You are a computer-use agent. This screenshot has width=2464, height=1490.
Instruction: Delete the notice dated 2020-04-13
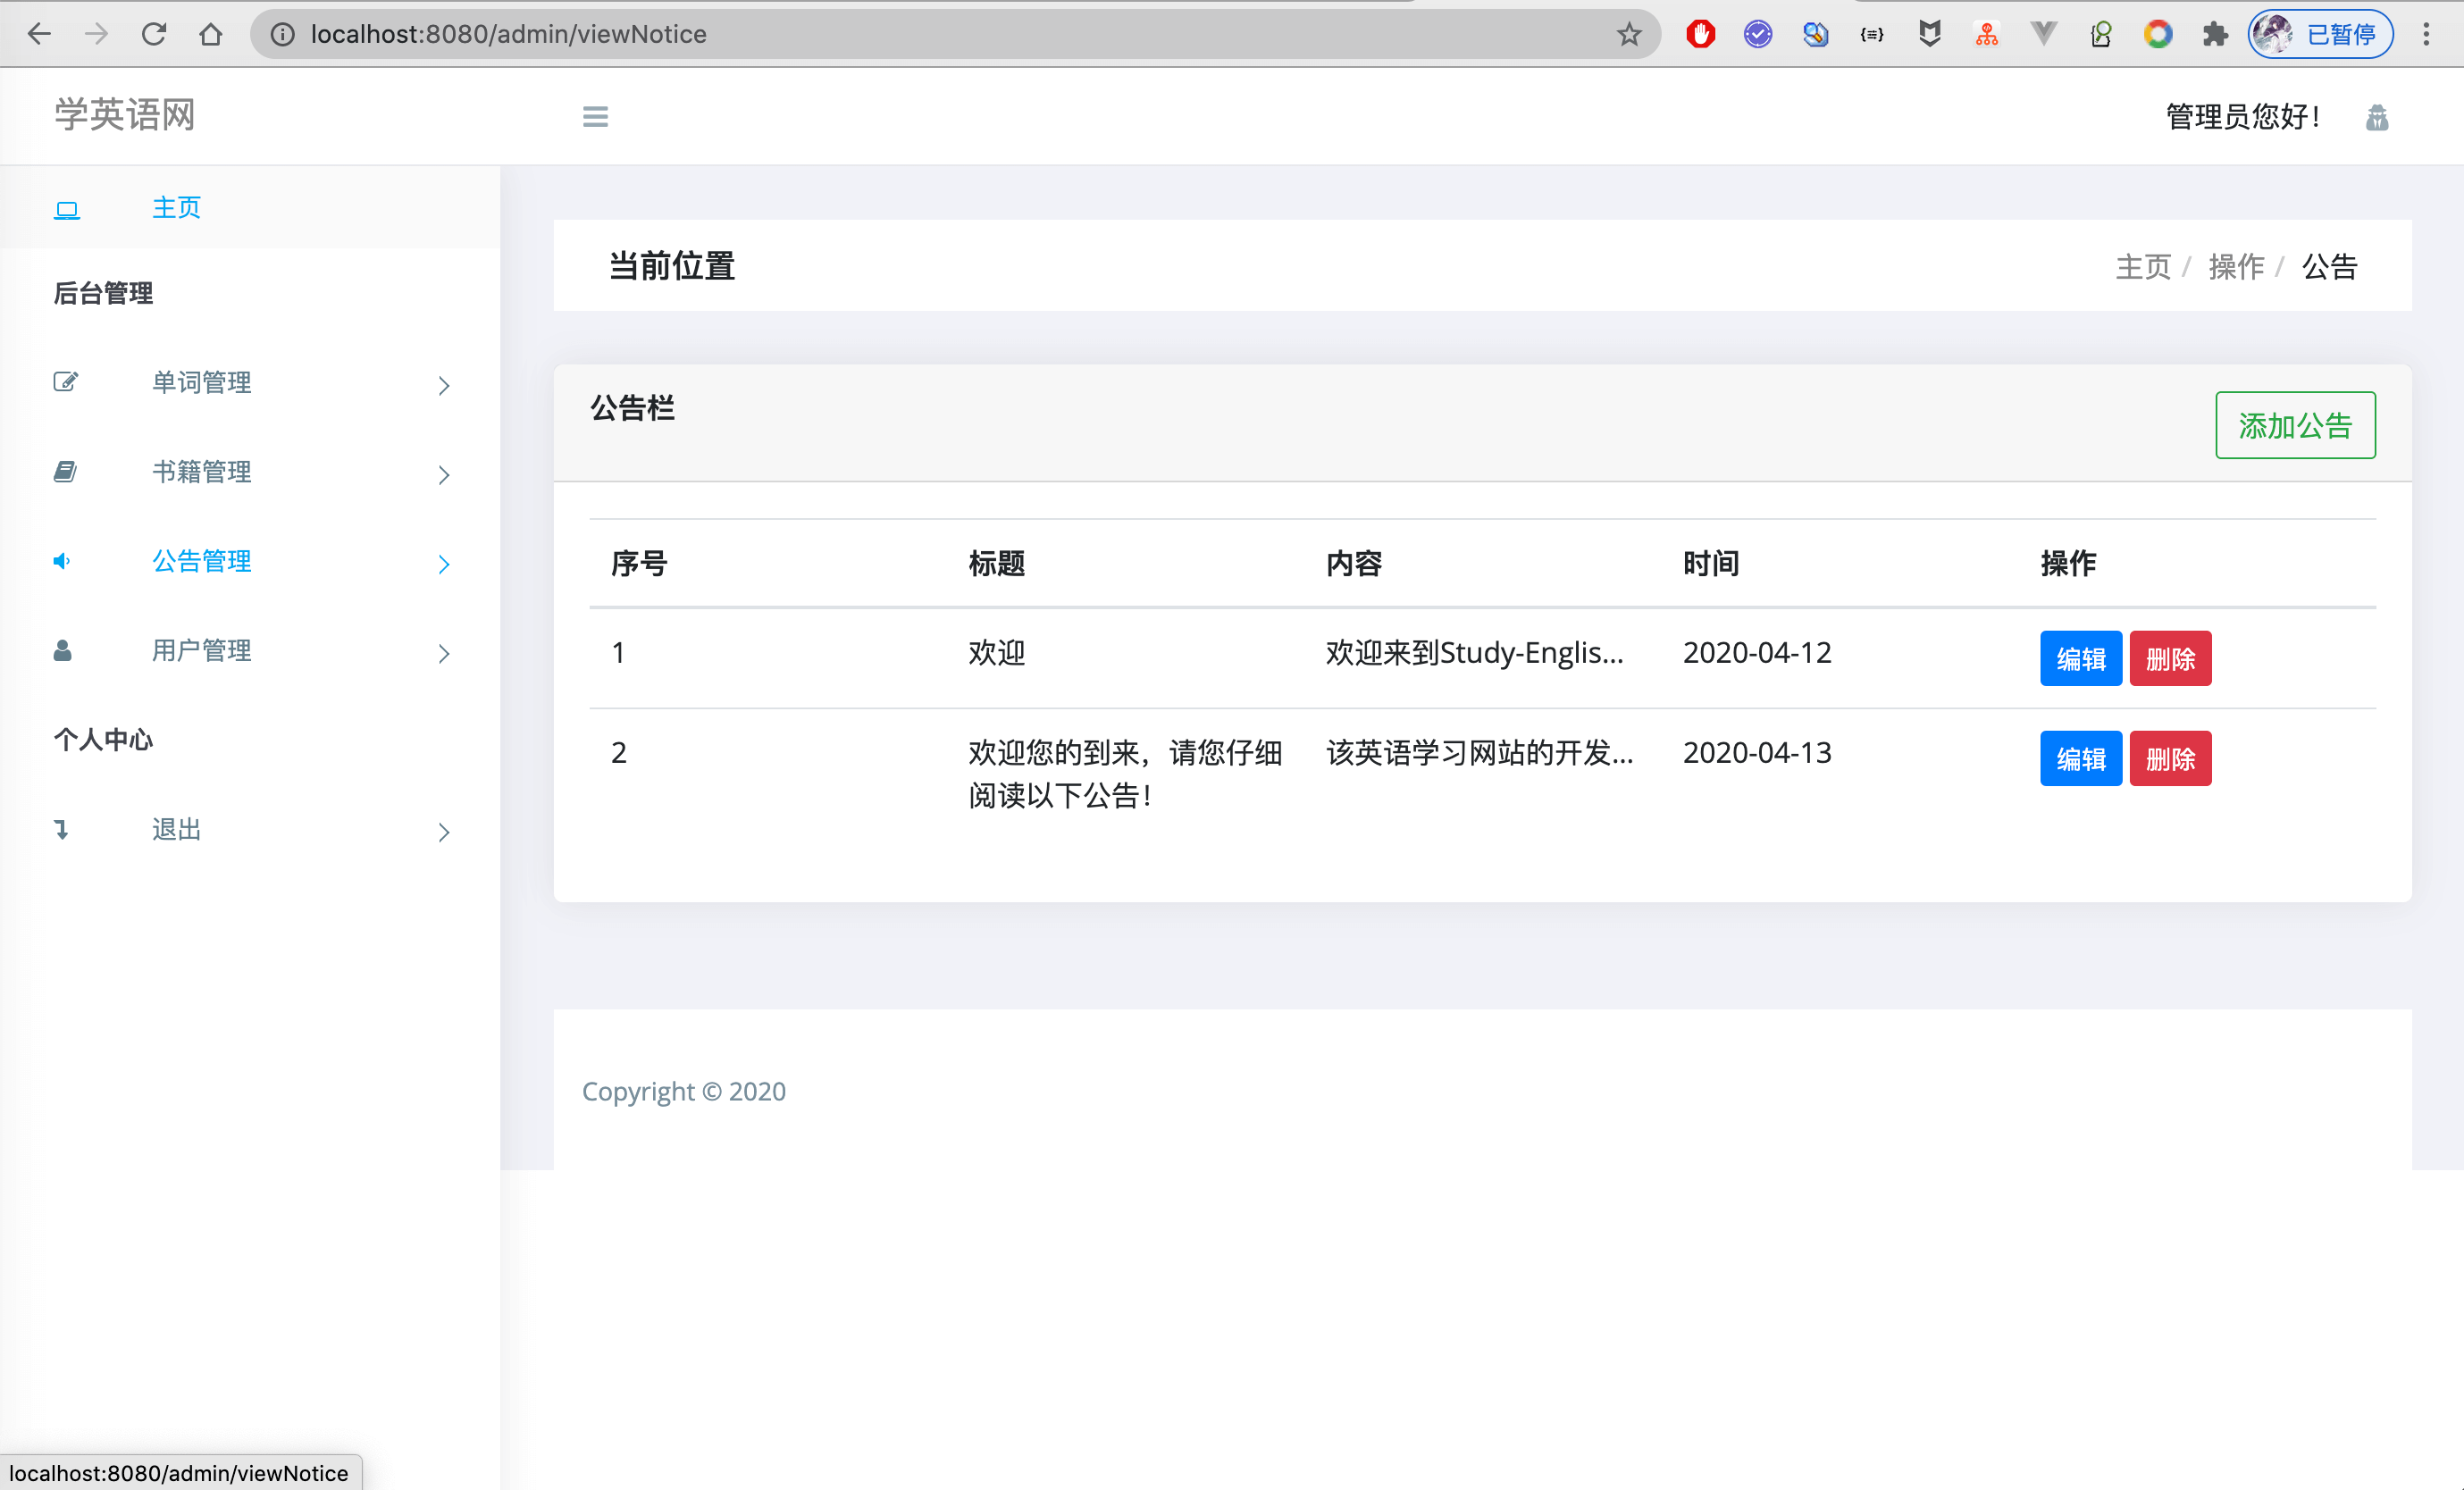[2169, 759]
